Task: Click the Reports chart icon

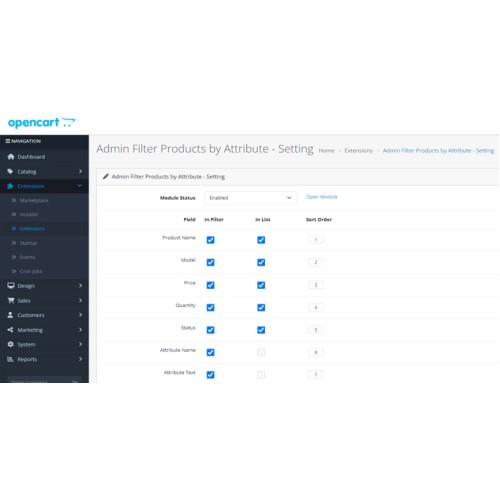Action: [10, 359]
